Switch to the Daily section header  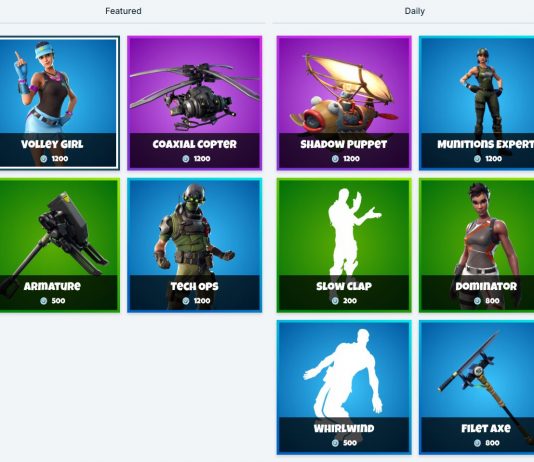[x=414, y=11]
